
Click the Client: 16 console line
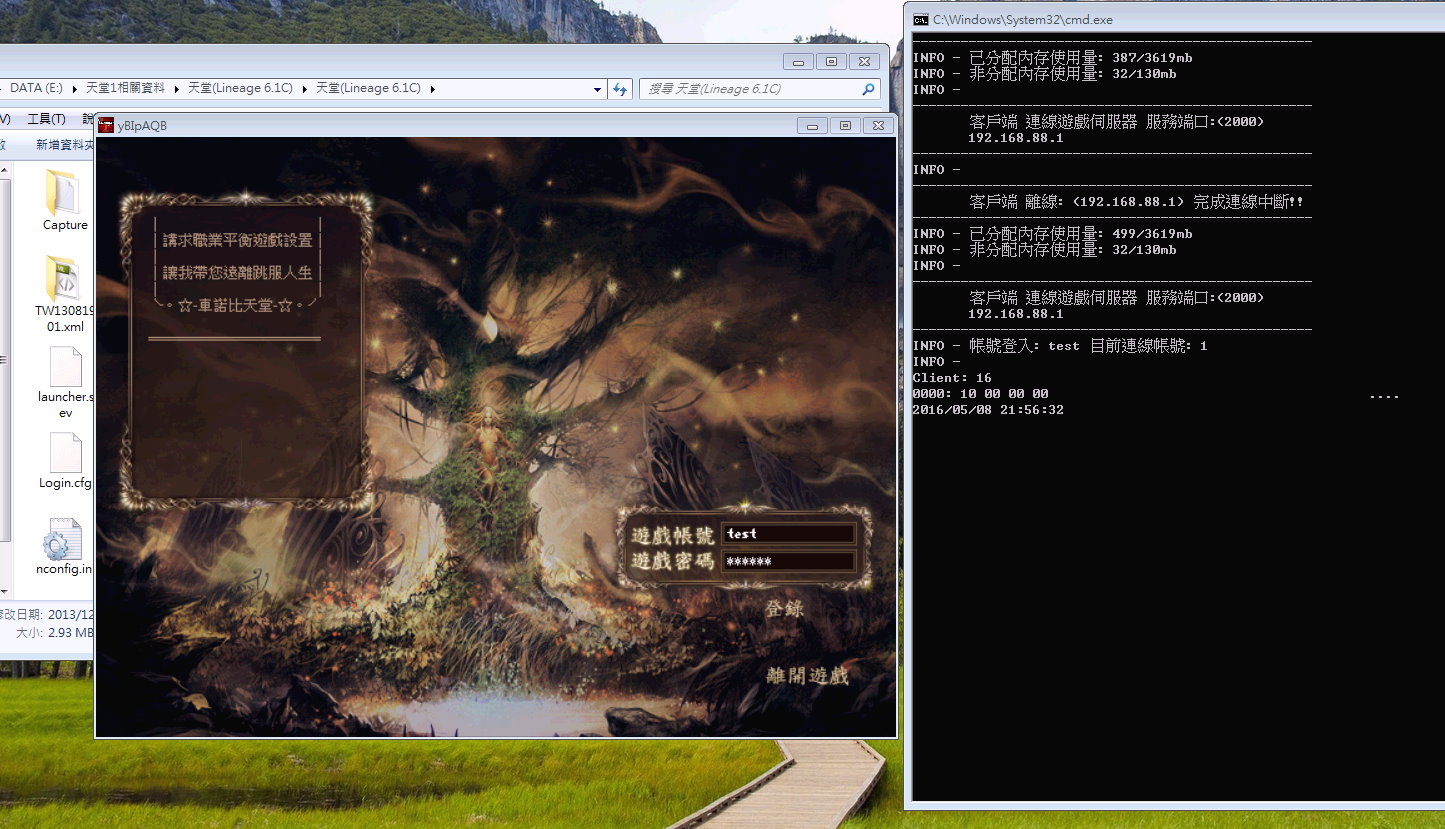point(952,378)
